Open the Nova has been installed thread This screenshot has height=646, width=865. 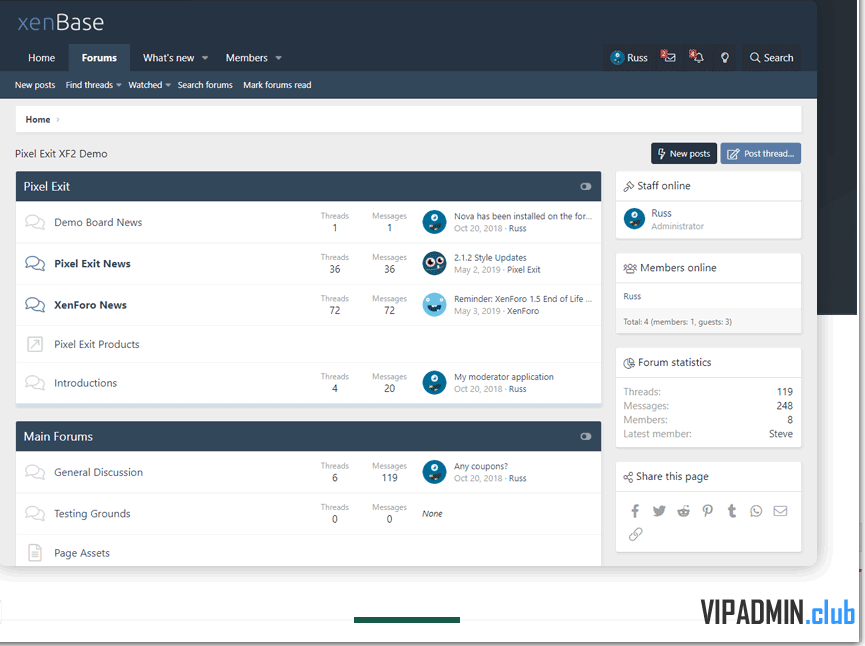(x=523, y=216)
